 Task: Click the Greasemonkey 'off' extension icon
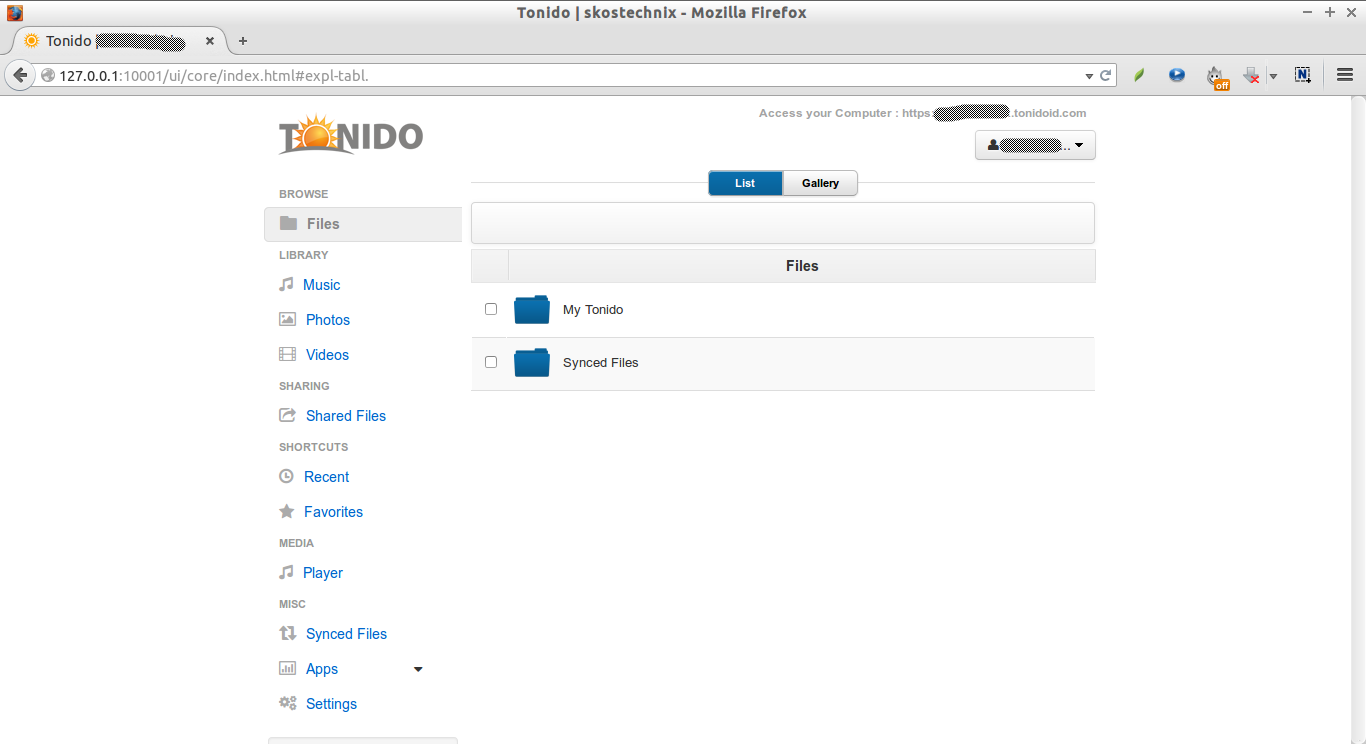1216,77
